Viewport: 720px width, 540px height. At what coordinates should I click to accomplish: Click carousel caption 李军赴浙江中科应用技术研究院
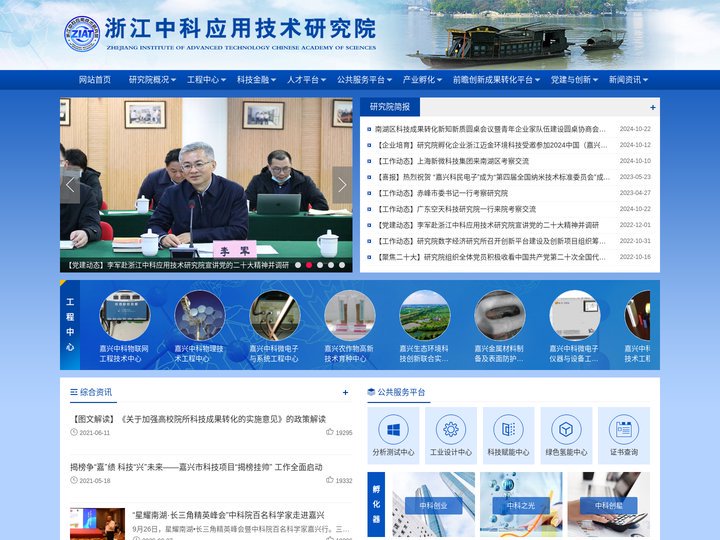point(178,265)
